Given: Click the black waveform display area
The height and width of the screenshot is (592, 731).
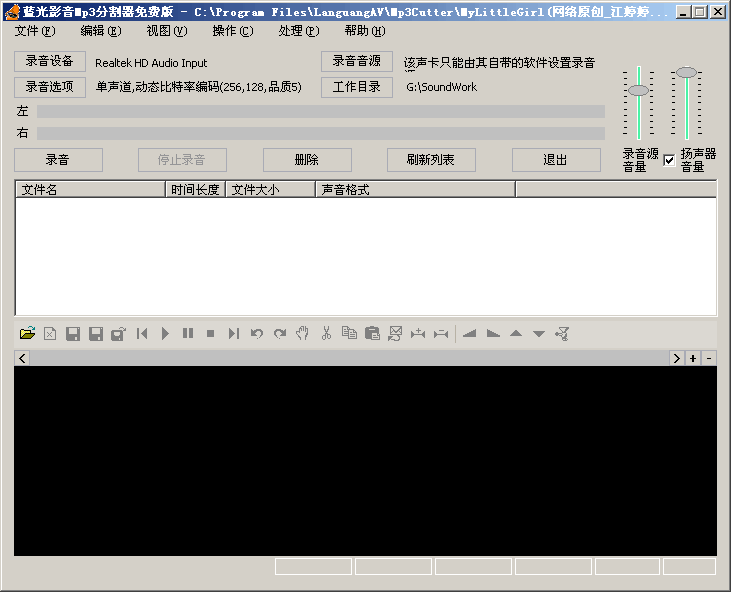Looking at the screenshot, I should (x=365, y=461).
